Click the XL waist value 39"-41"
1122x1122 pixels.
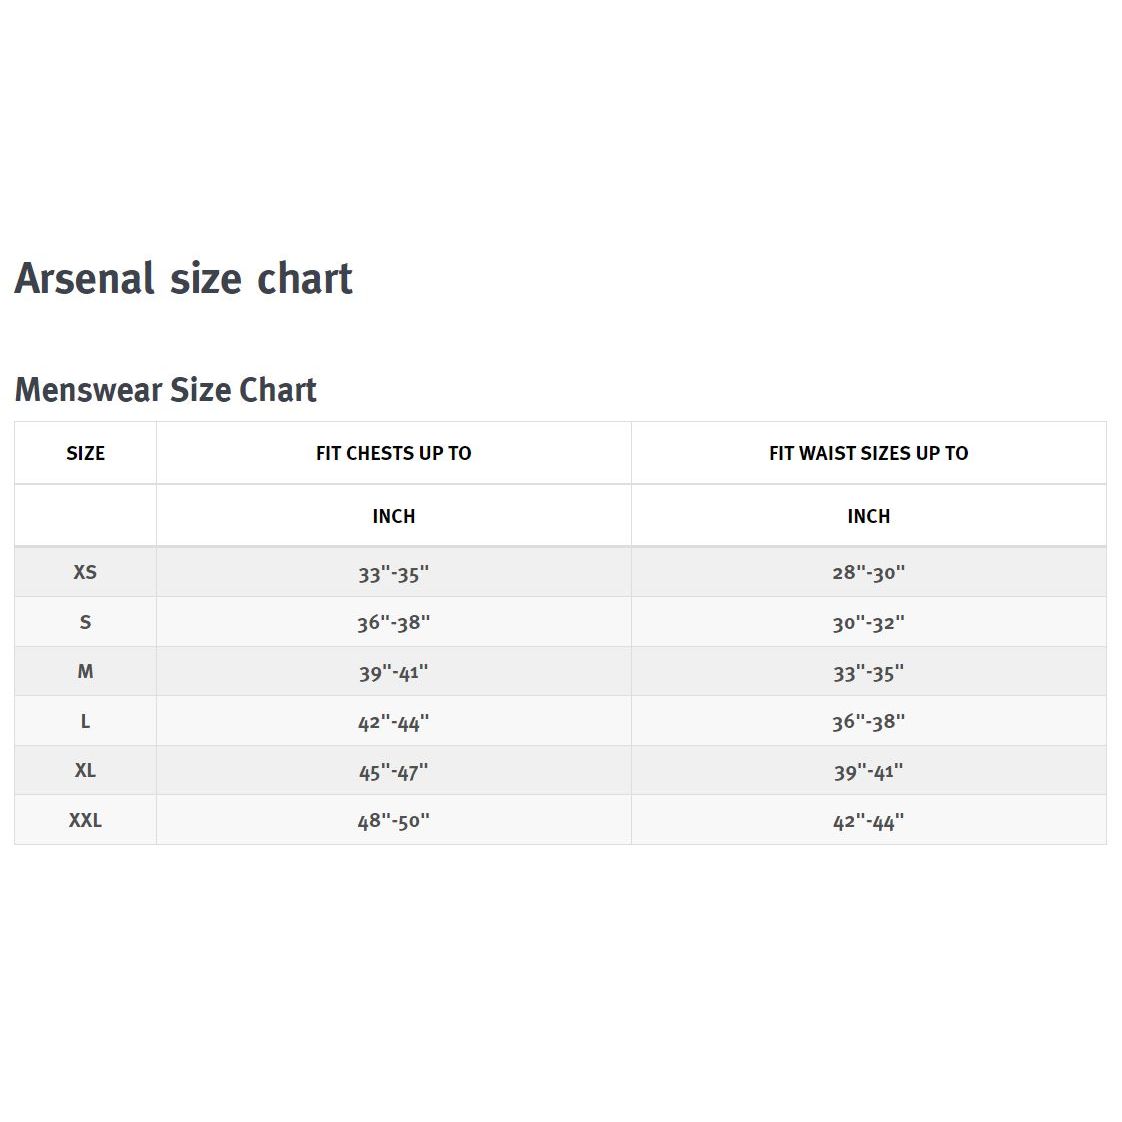pyautogui.click(x=868, y=771)
